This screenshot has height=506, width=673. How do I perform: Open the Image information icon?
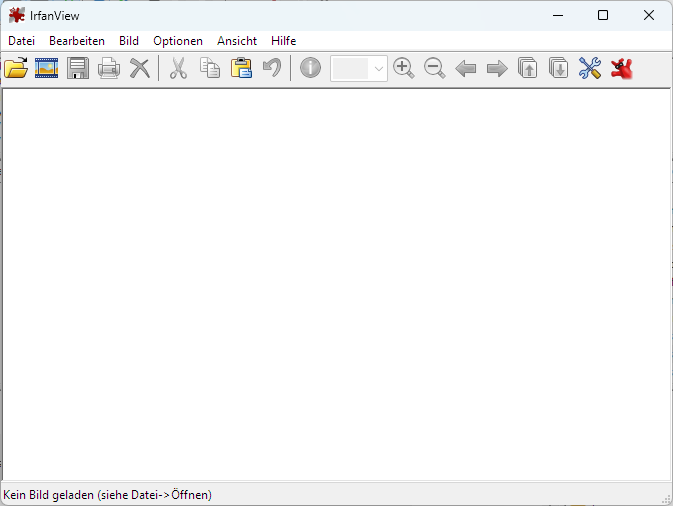310,68
